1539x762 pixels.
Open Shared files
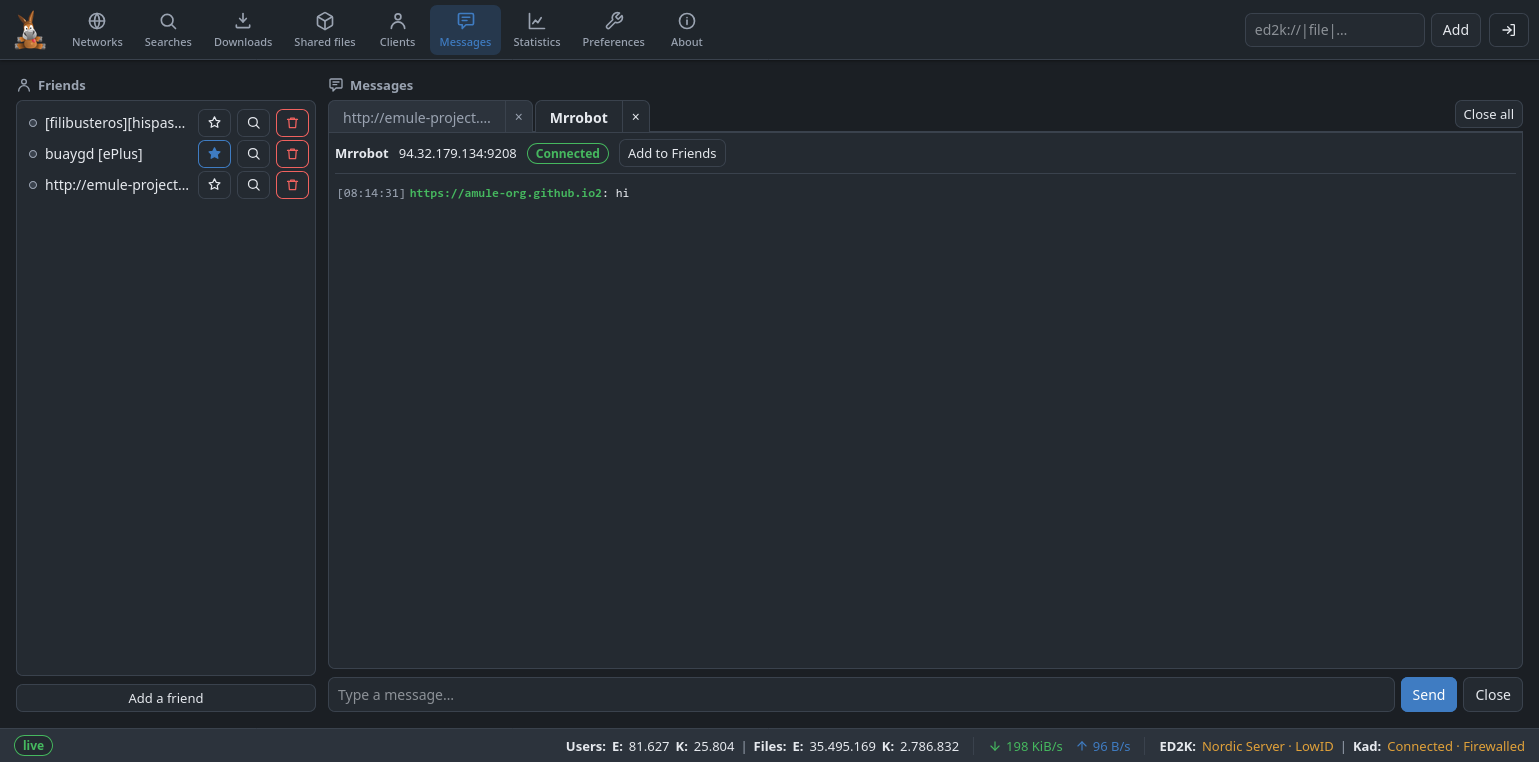[x=325, y=30]
